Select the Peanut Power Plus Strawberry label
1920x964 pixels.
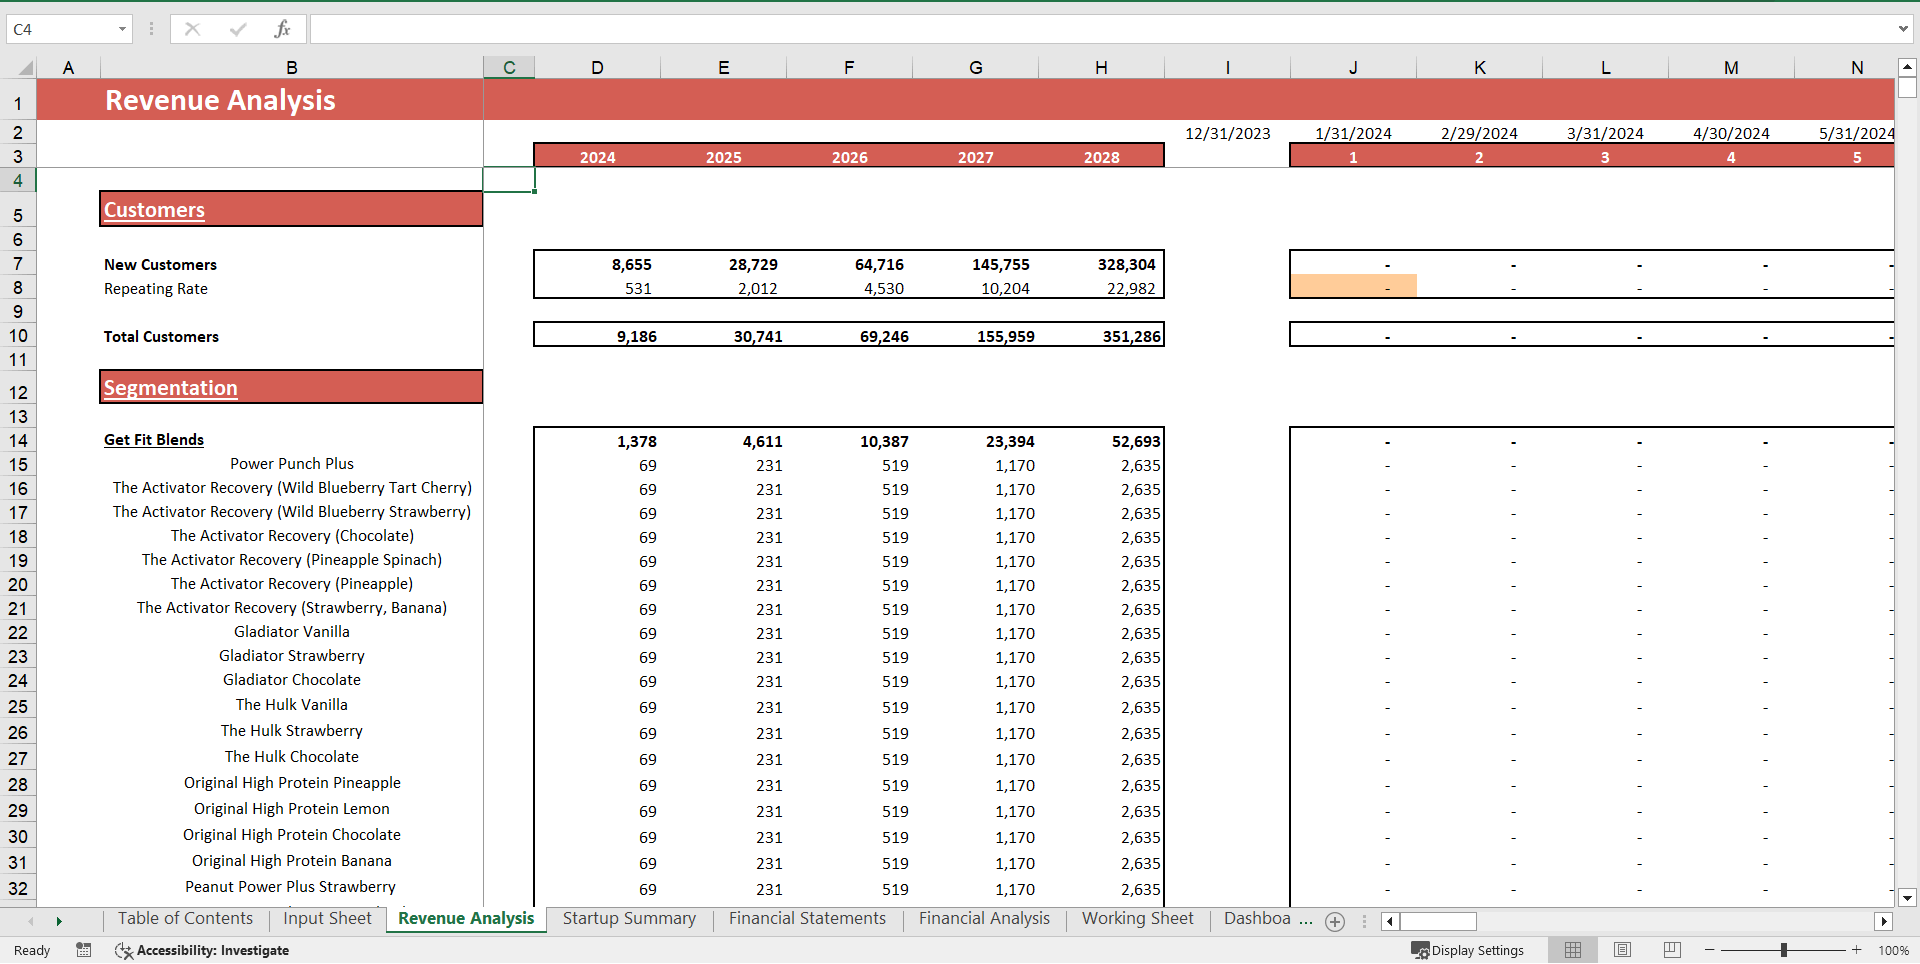pyautogui.click(x=290, y=887)
